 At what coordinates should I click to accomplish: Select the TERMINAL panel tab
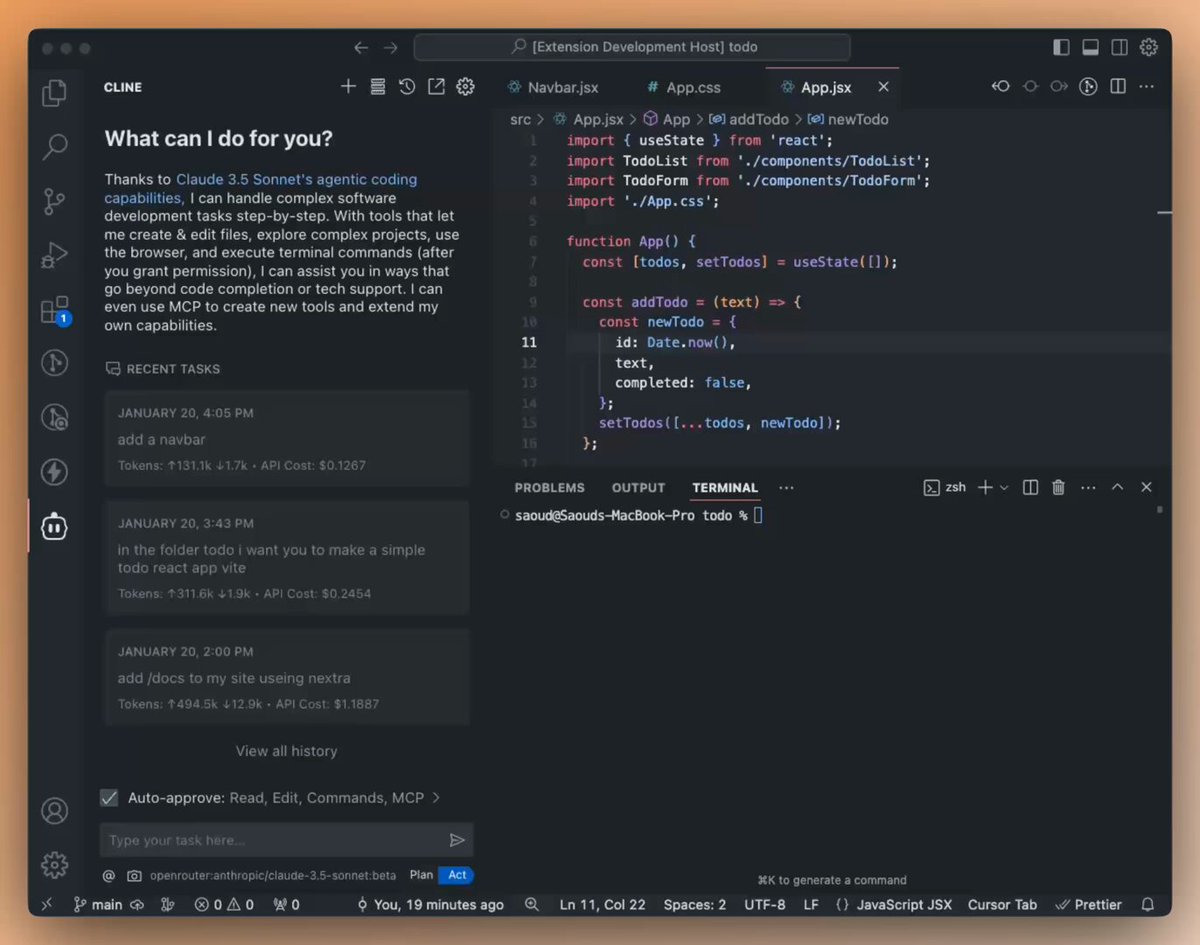(725, 488)
